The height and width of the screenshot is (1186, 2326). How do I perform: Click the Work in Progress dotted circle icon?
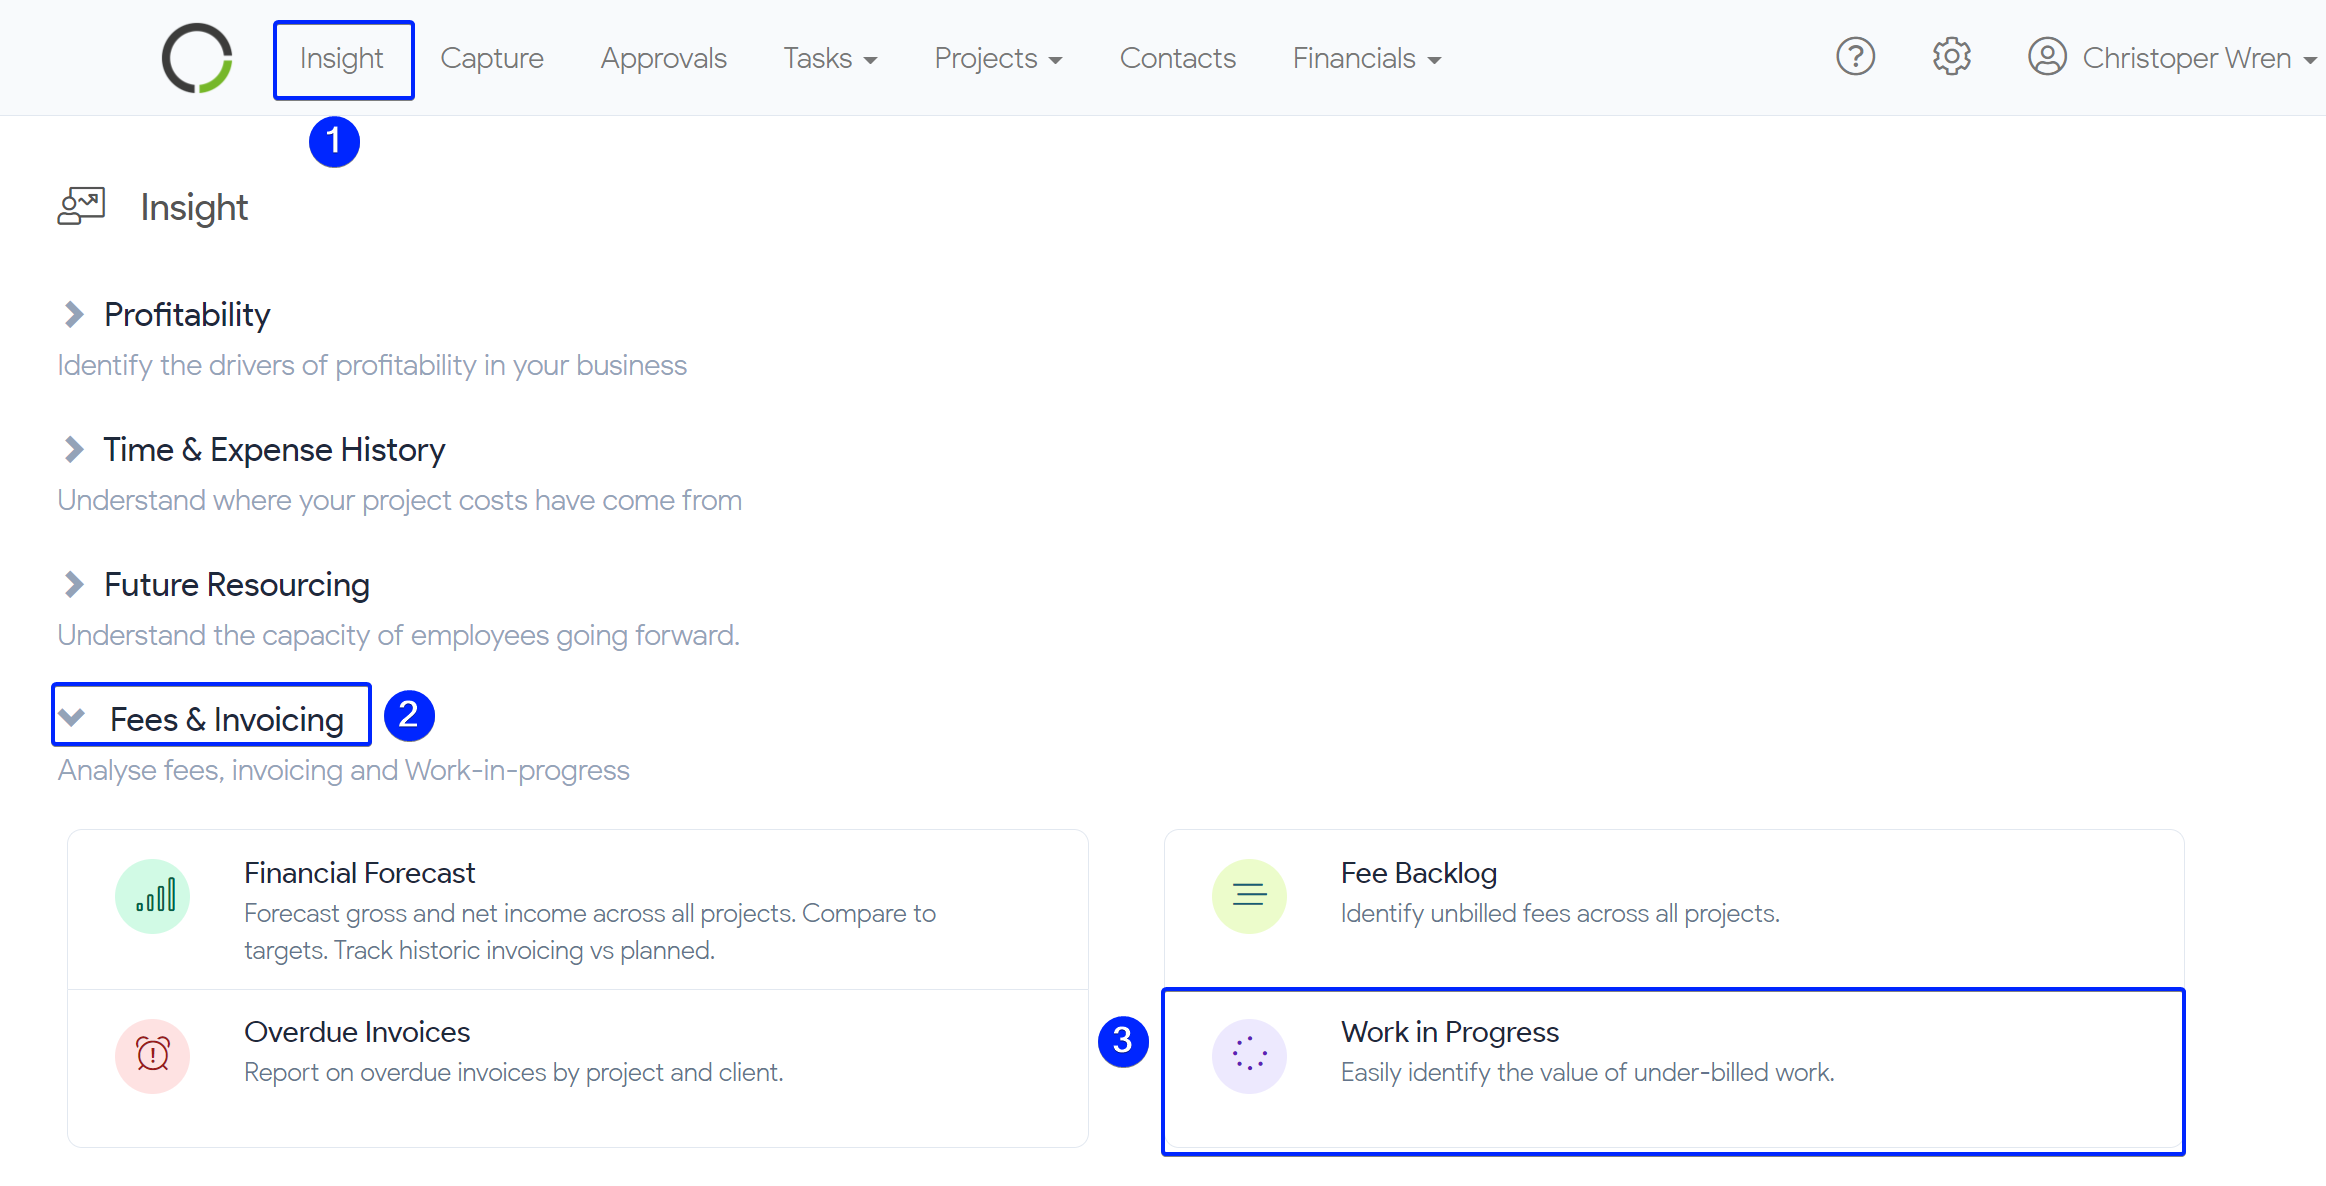tap(1249, 1055)
